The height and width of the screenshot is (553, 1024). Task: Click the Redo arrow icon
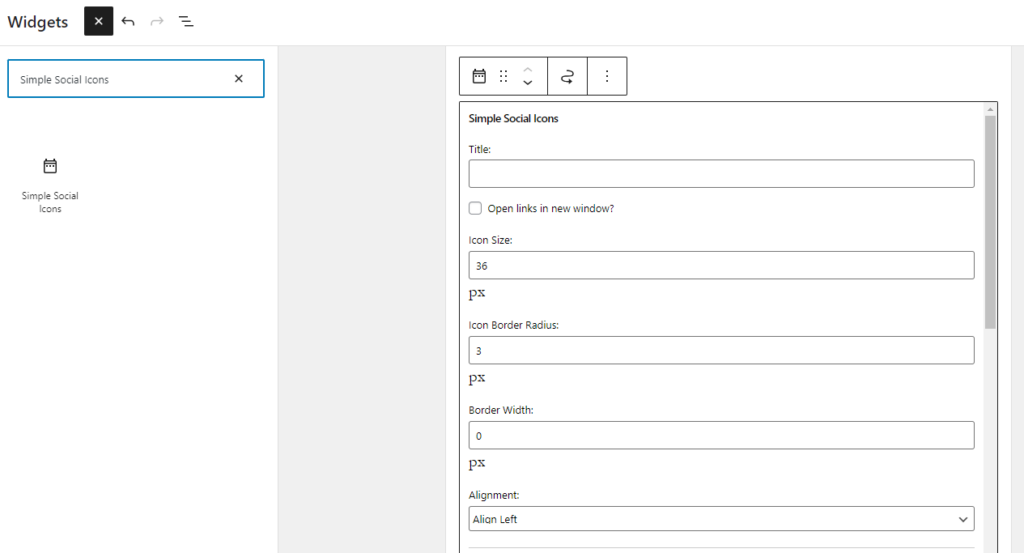[157, 22]
